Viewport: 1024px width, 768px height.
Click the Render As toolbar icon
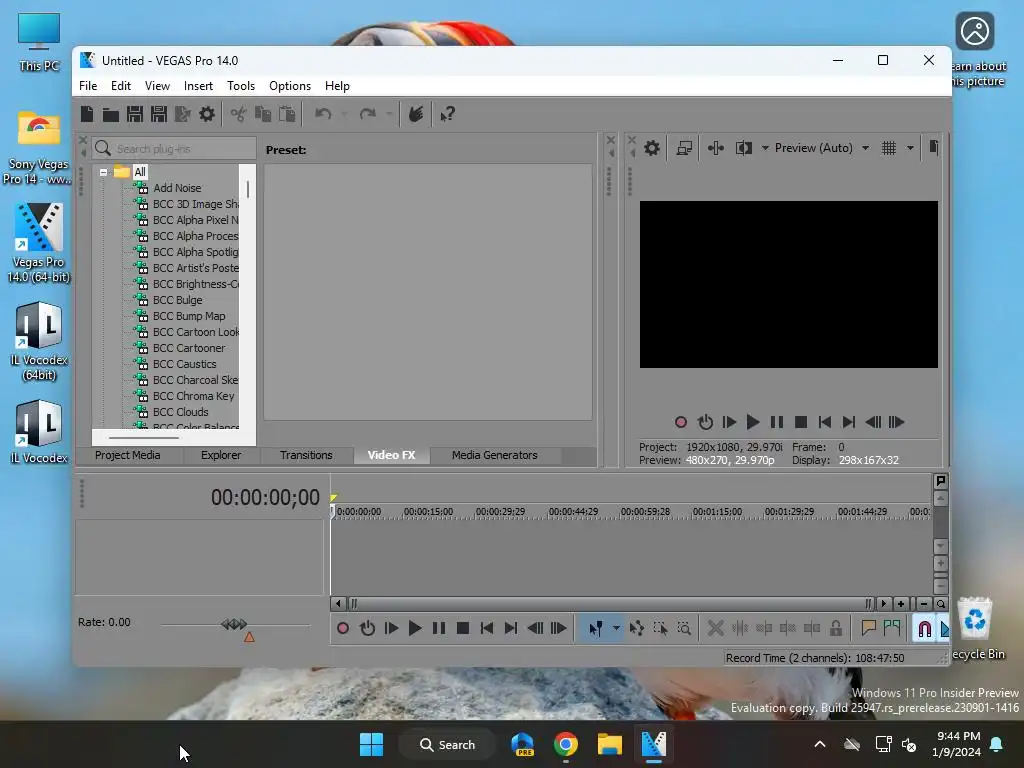(x=183, y=114)
